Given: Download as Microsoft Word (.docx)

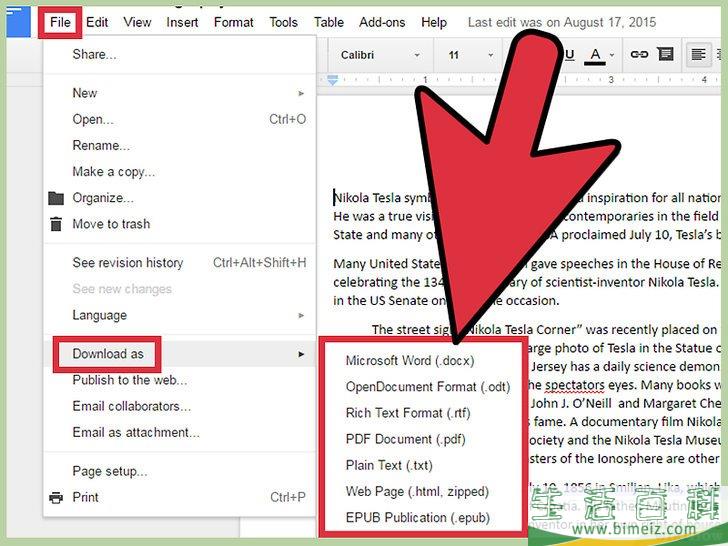Looking at the screenshot, I should coord(410,361).
